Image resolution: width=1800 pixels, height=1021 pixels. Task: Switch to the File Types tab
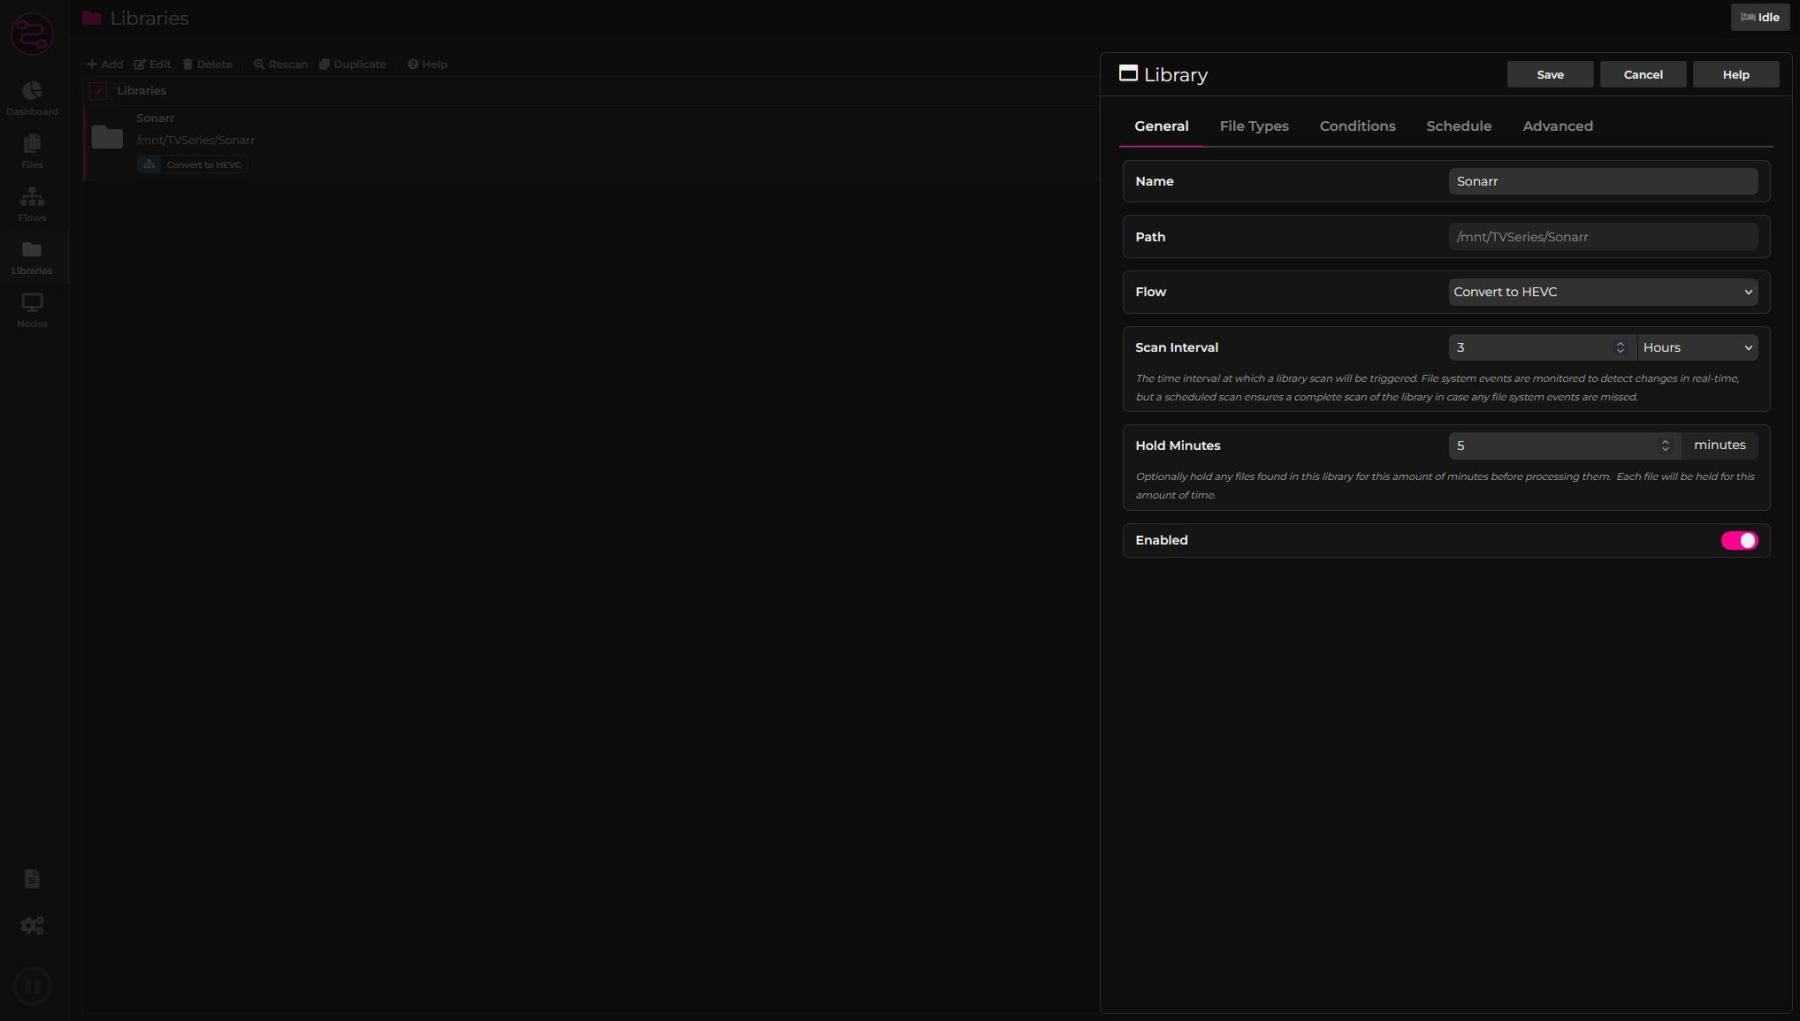tap(1254, 126)
